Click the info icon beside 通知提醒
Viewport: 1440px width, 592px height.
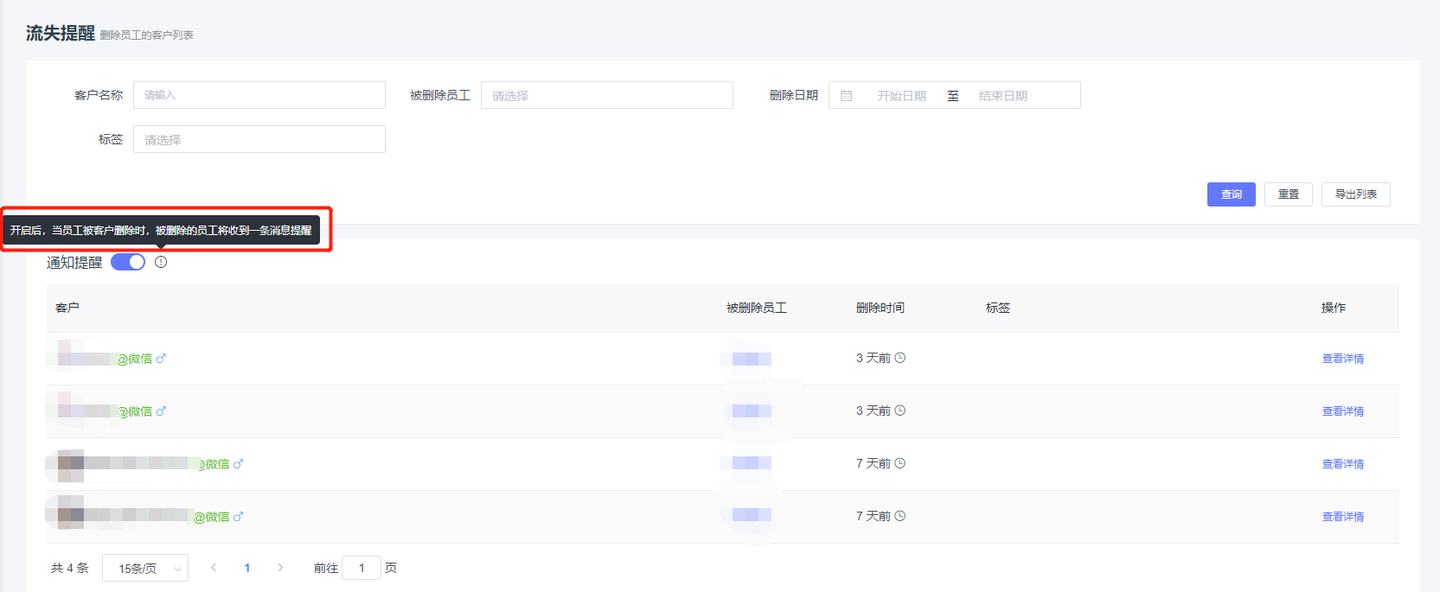tap(161, 262)
